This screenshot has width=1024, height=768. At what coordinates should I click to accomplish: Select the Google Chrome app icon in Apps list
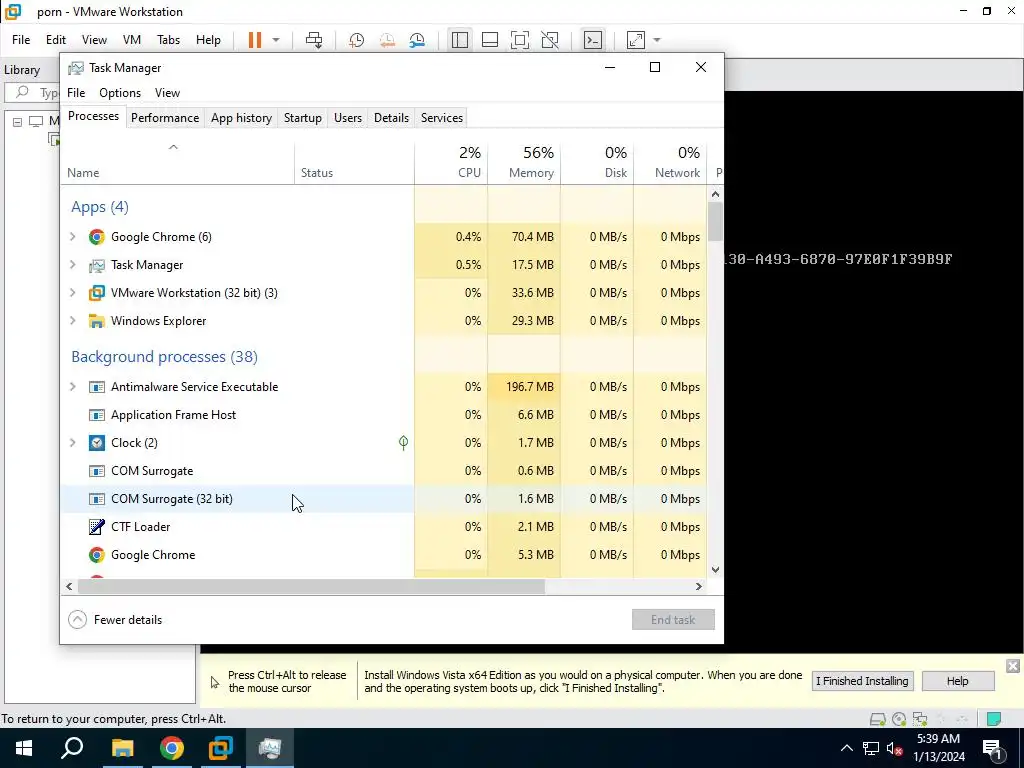97,236
